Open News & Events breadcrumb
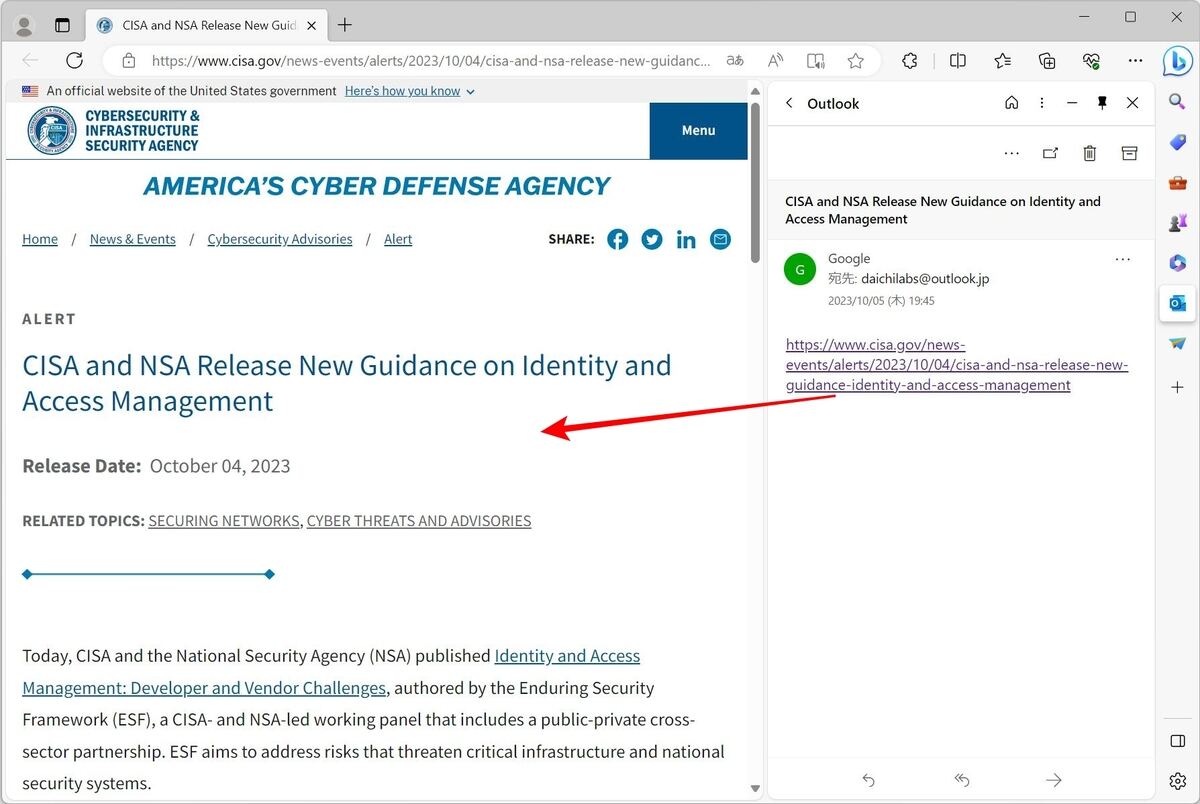Image resolution: width=1200 pixels, height=804 pixels. pyautogui.click(x=133, y=239)
